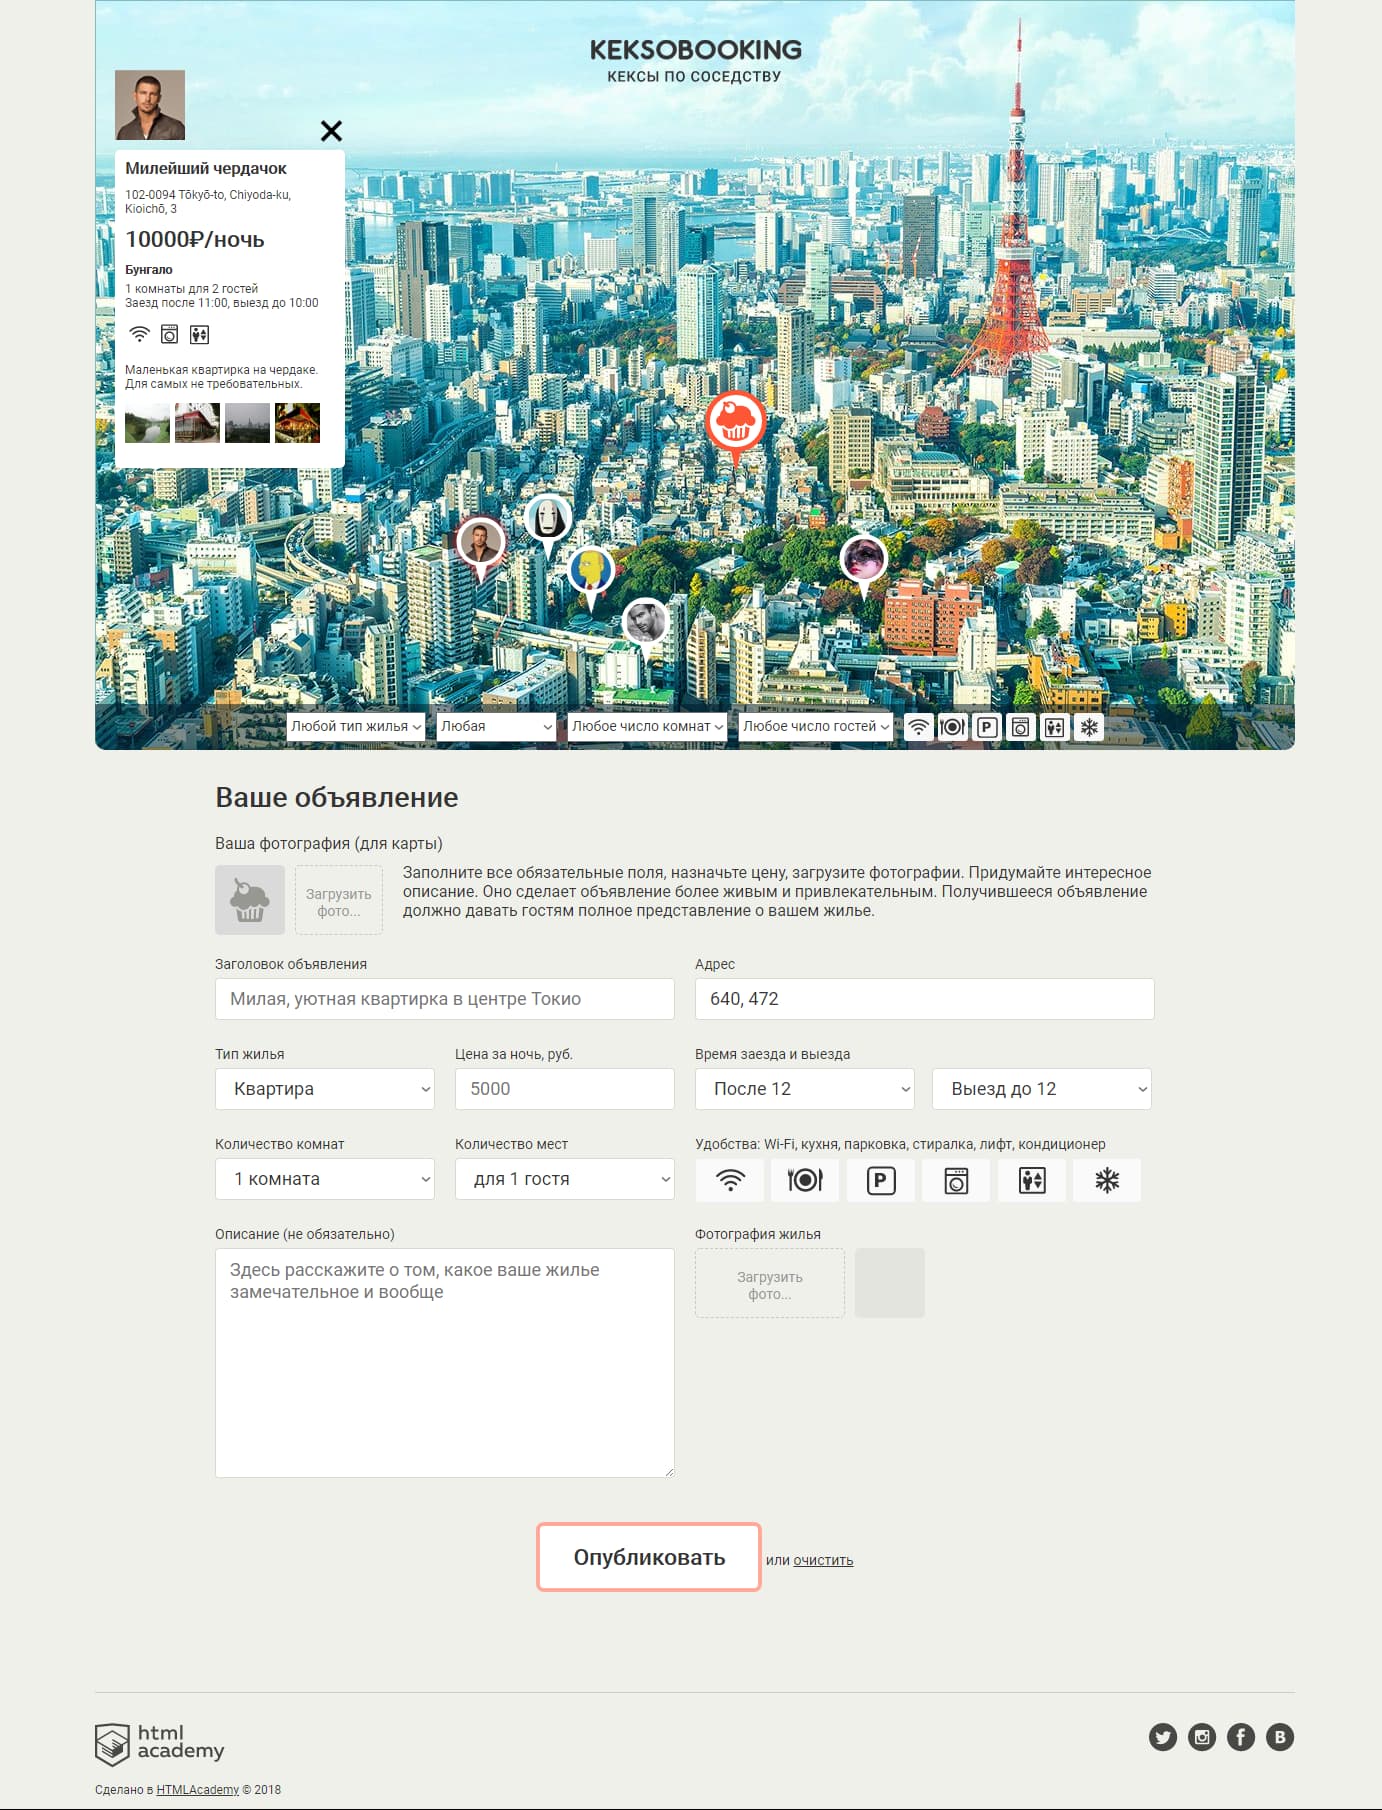
Task: Open the 'После 12' check-in time dropdown
Action: (x=805, y=1089)
